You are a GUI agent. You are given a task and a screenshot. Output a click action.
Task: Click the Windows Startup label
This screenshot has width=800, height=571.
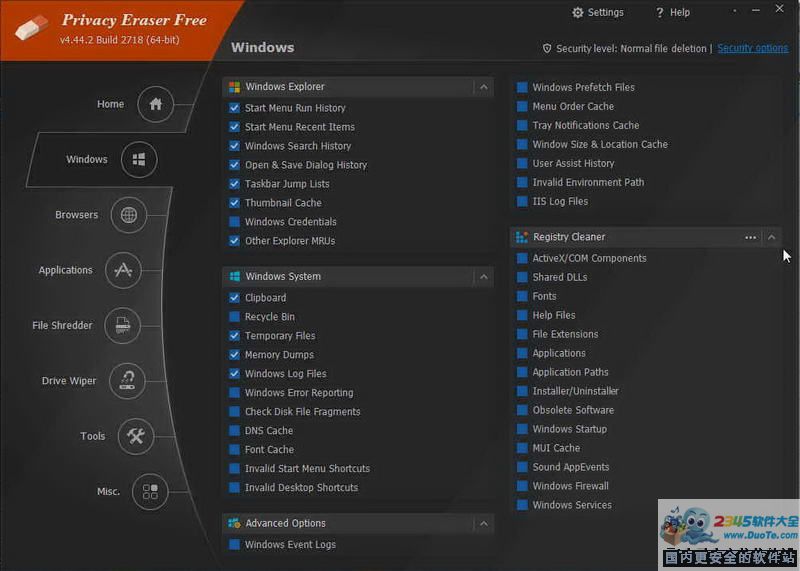(x=569, y=429)
